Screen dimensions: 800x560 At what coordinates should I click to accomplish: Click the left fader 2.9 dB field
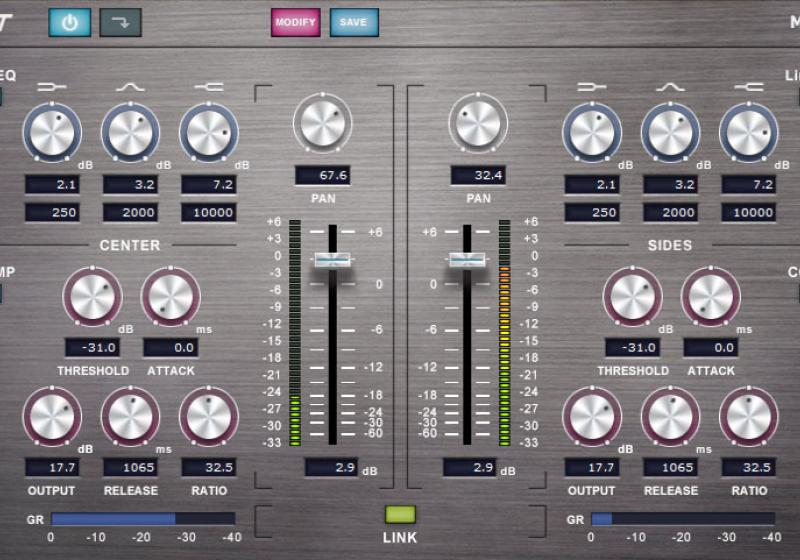click(332, 467)
